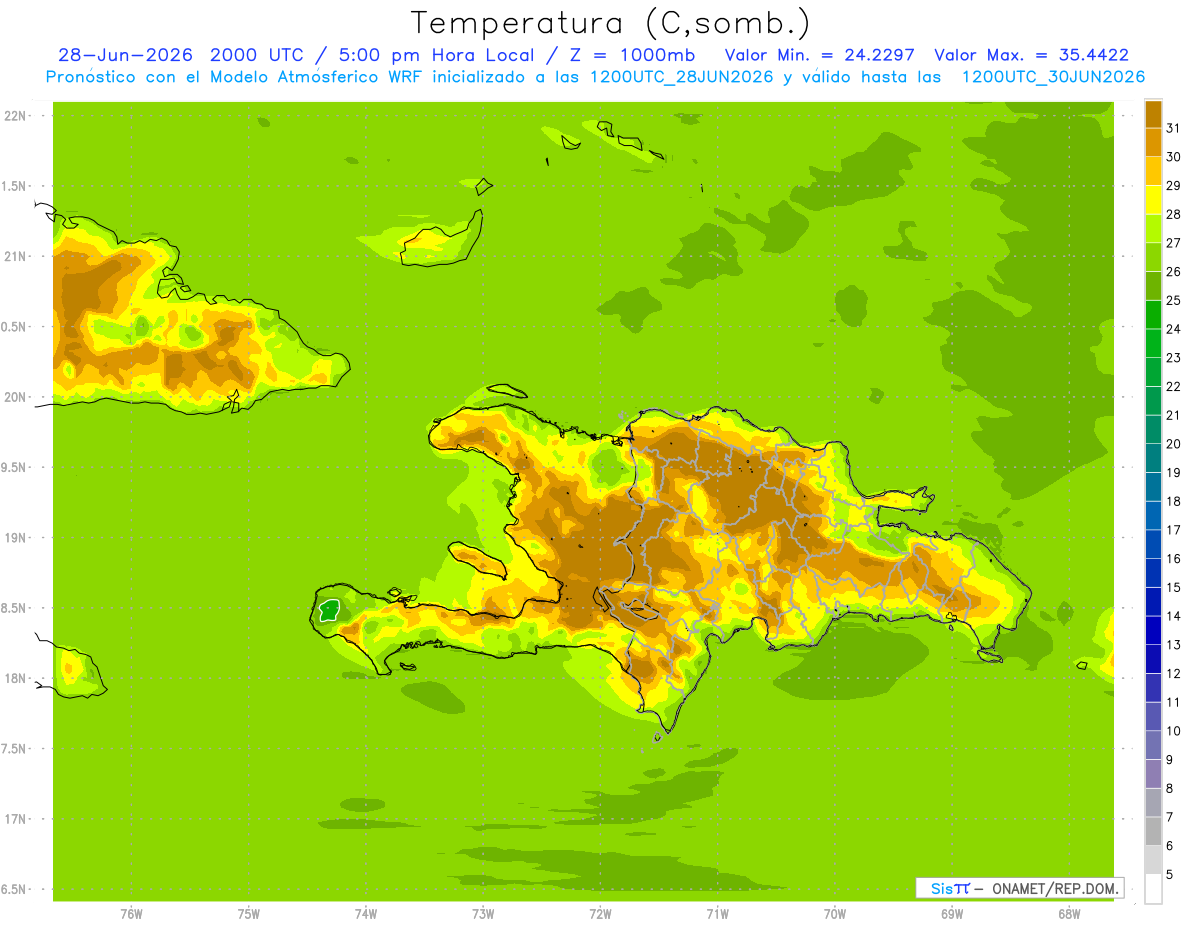This screenshot has width=1200, height=927.
Task: Click legend label "27"
Action: [1173, 243]
